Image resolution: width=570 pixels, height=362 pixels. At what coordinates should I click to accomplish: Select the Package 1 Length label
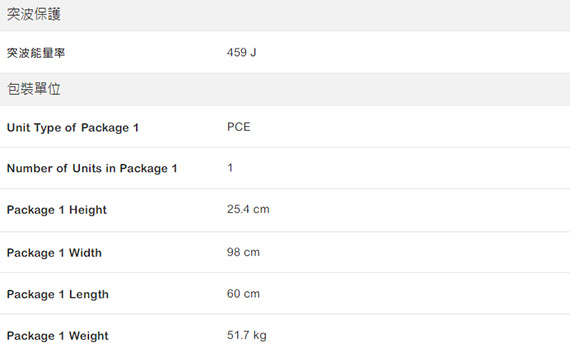[58, 294]
